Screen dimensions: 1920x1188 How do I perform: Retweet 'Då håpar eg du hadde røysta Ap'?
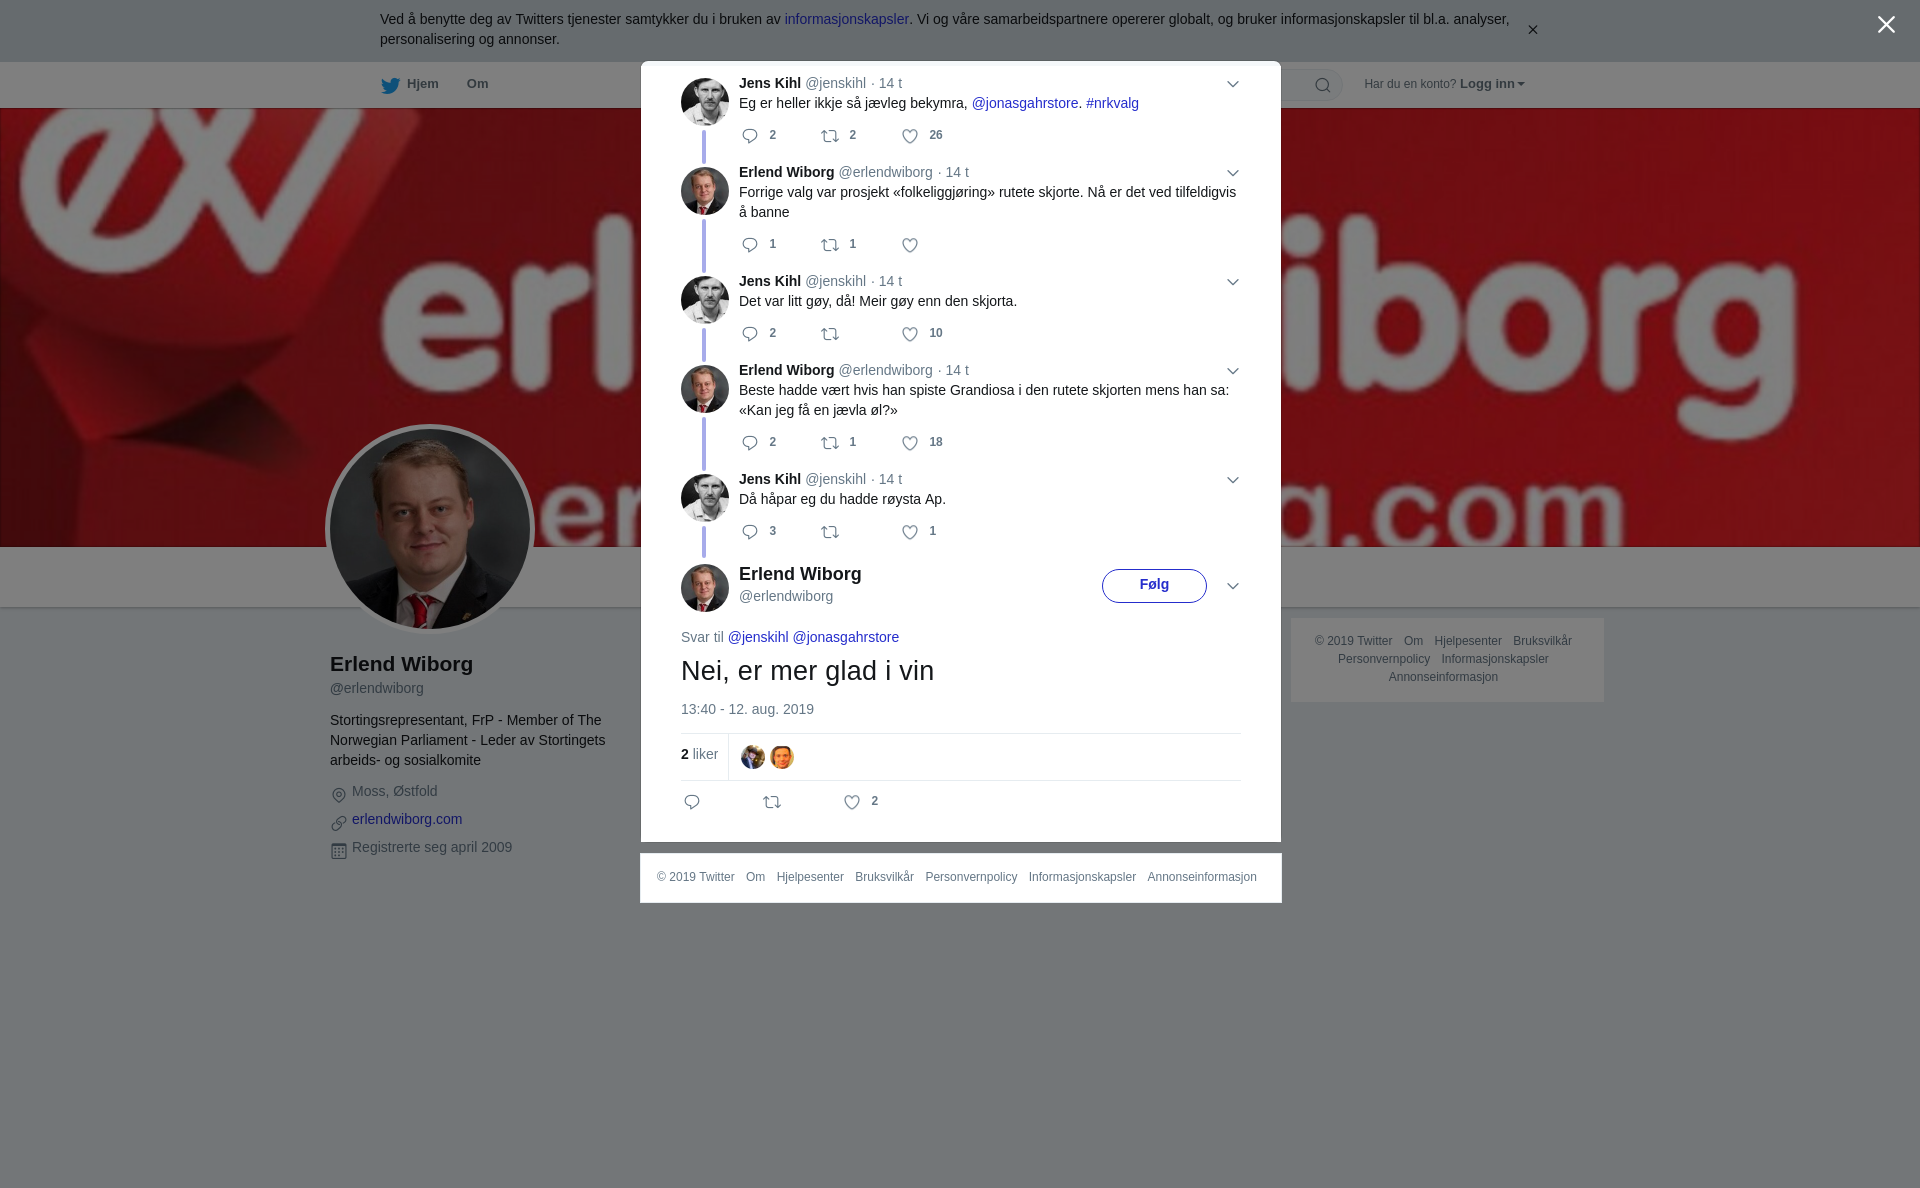point(830,532)
